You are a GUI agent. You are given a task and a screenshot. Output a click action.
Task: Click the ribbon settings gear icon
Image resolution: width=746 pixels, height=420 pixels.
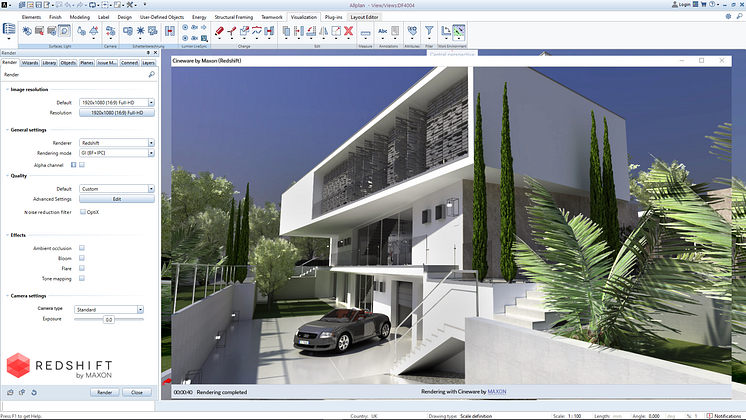(728, 16)
